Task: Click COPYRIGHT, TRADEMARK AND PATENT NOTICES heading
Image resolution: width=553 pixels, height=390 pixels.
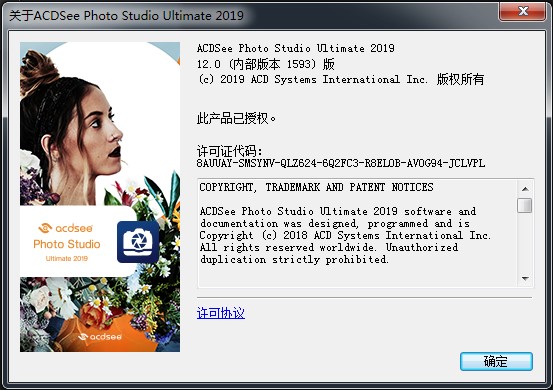Action: (316, 187)
